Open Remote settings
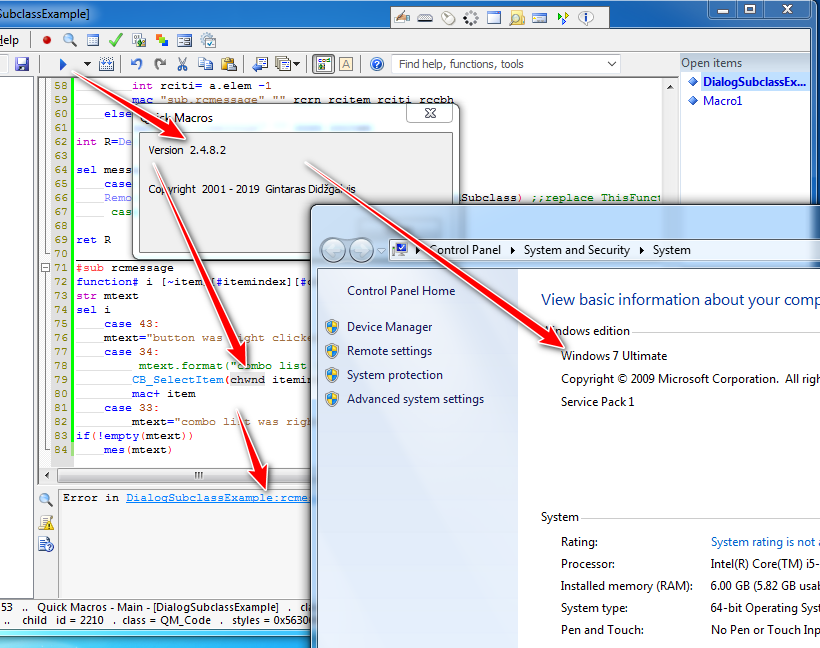This screenshot has width=820, height=648. (390, 351)
